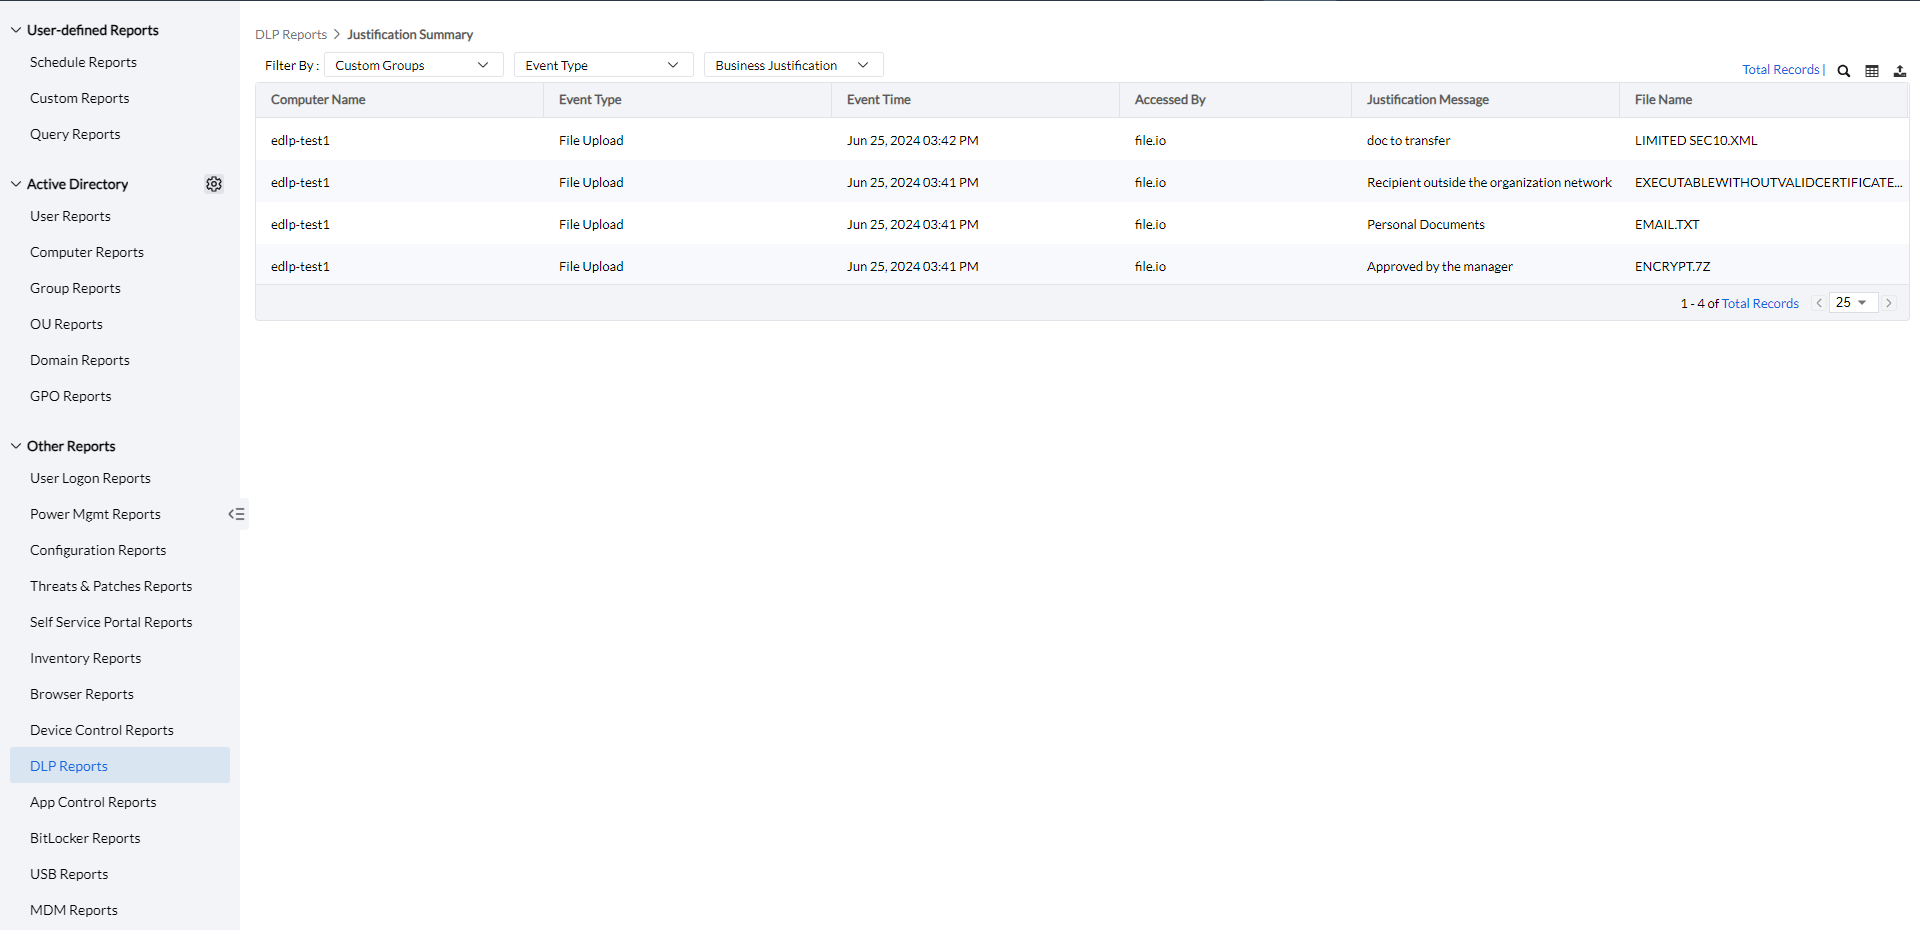This screenshot has height=930, width=1920.
Task: Open Group Reports
Action: coord(75,288)
